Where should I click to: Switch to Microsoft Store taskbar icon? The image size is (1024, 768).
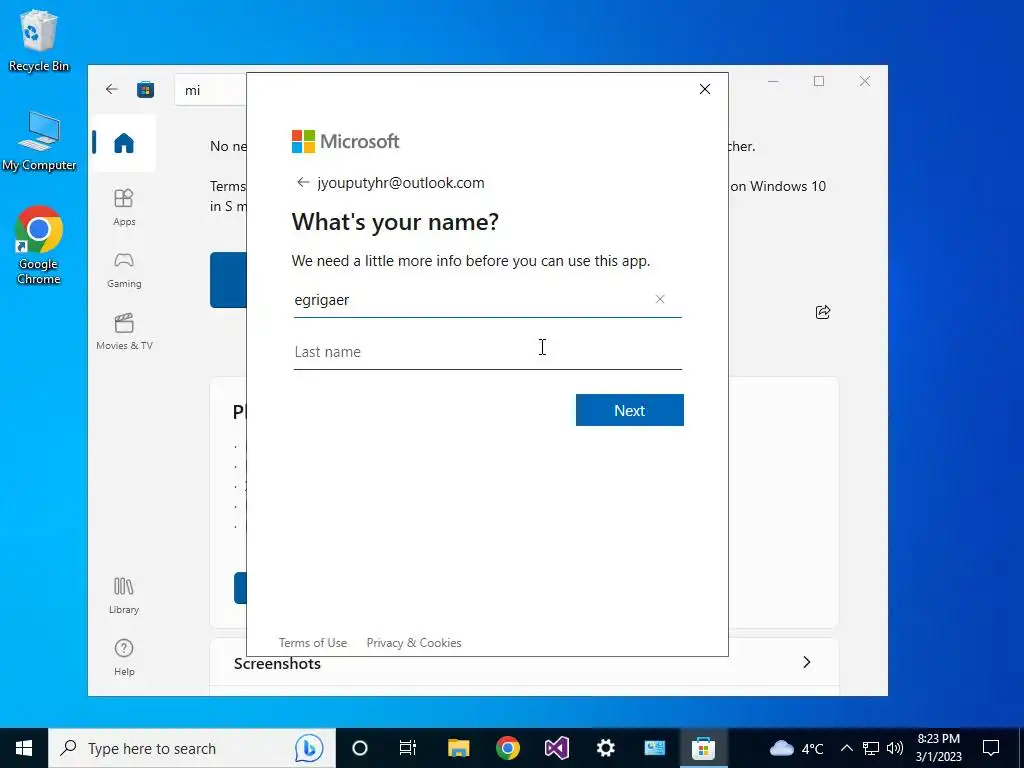click(x=703, y=748)
